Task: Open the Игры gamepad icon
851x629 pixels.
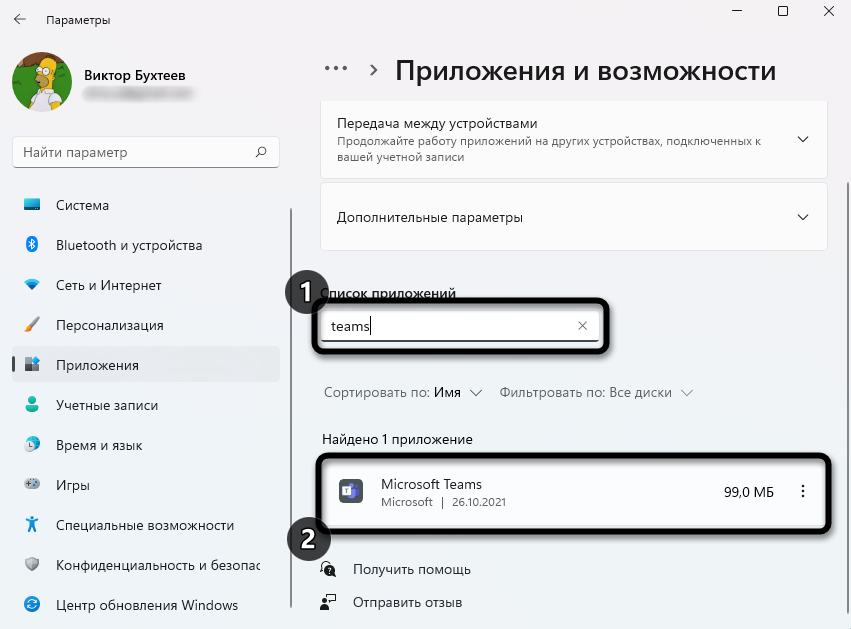Action: [32, 484]
